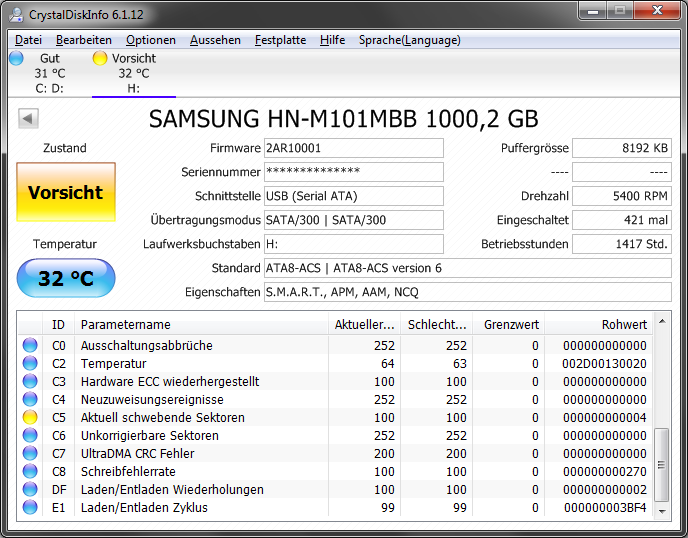The image size is (688, 538).
Task: Click the Firmware field 2AR10001
Action: coord(353,148)
